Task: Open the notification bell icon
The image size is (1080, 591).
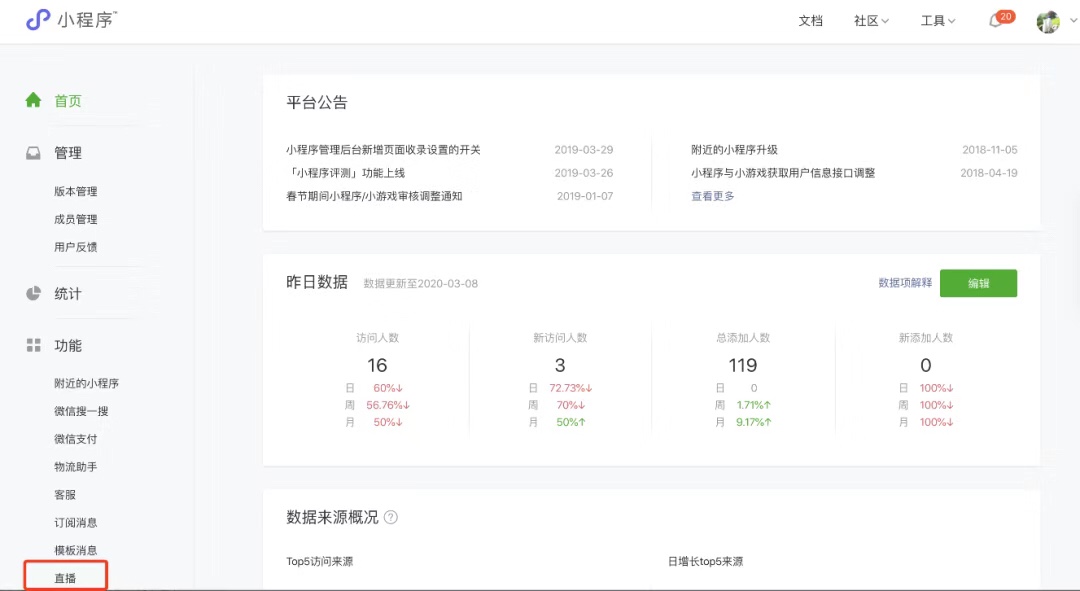Action: click(995, 20)
